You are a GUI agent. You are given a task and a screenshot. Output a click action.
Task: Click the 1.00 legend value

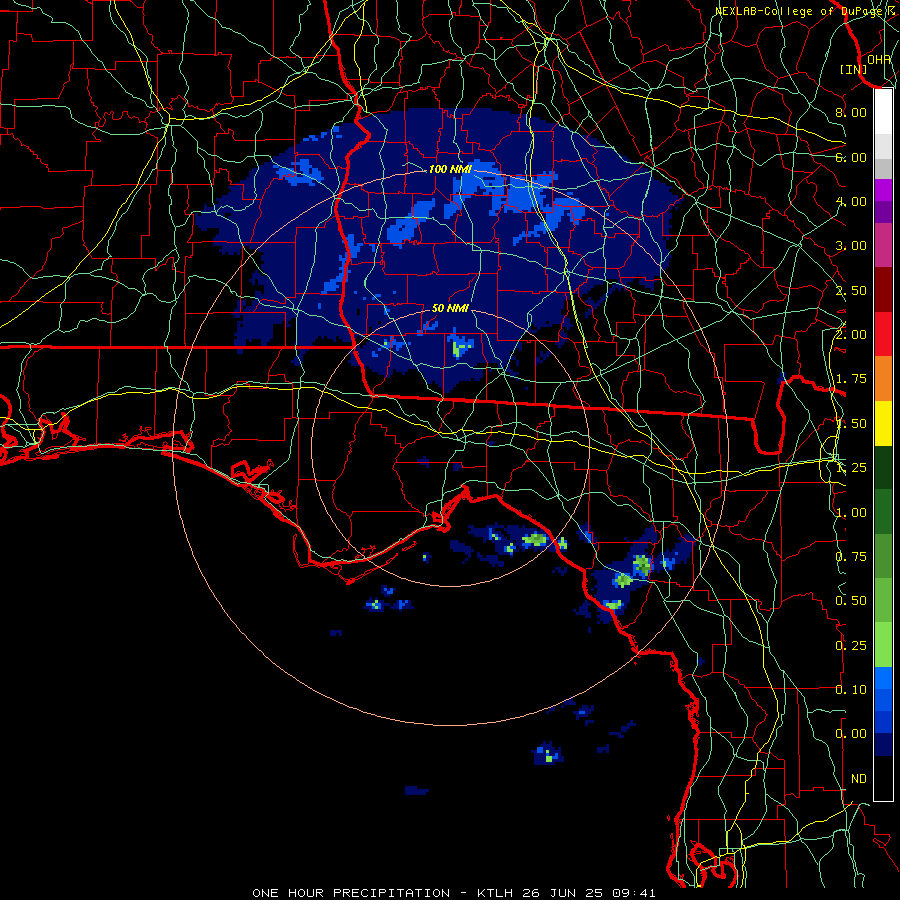[851, 513]
